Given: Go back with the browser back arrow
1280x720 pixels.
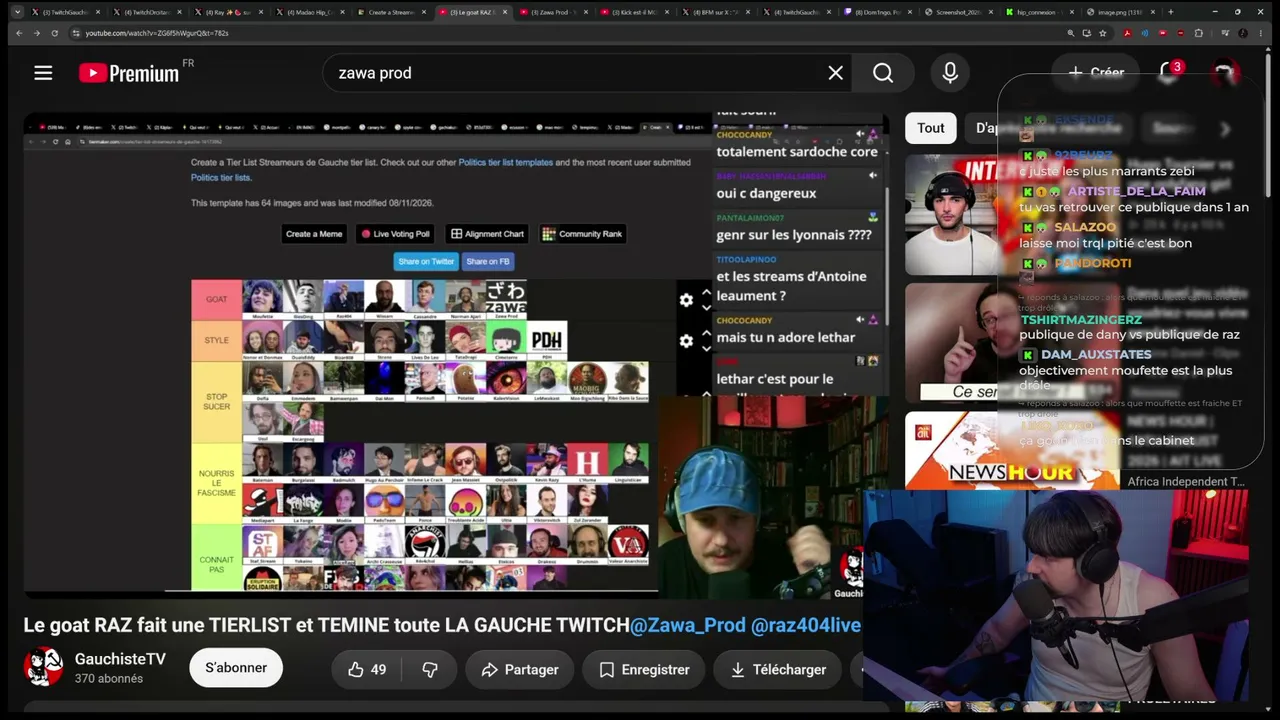Looking at the screenshot, I should (x=18, y=33).
